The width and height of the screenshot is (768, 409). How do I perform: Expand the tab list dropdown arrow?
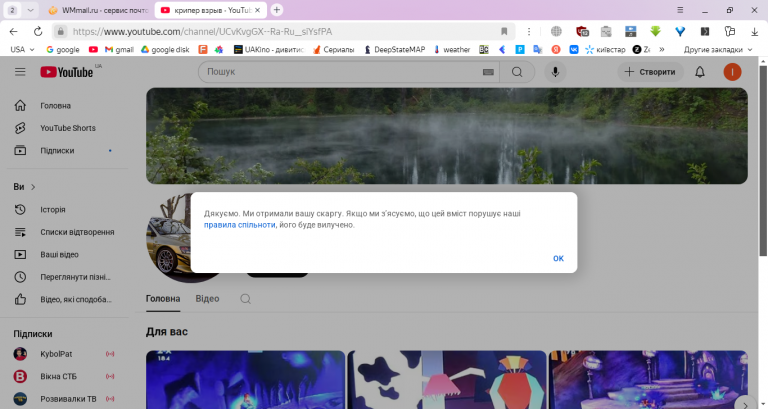[30, 10]
